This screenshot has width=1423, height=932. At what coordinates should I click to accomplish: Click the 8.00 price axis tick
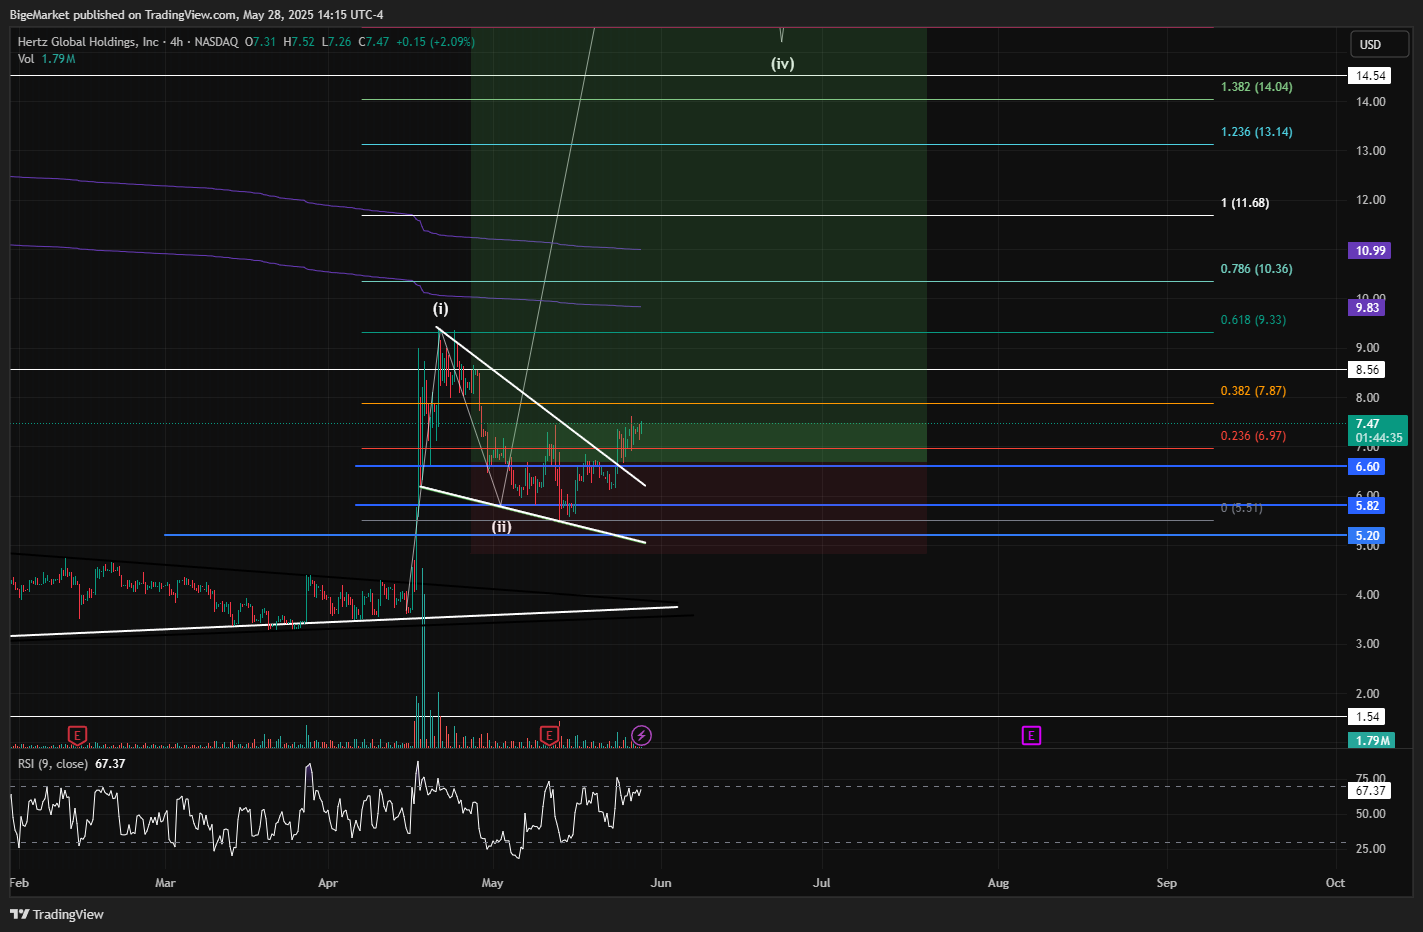(1367, 398)
